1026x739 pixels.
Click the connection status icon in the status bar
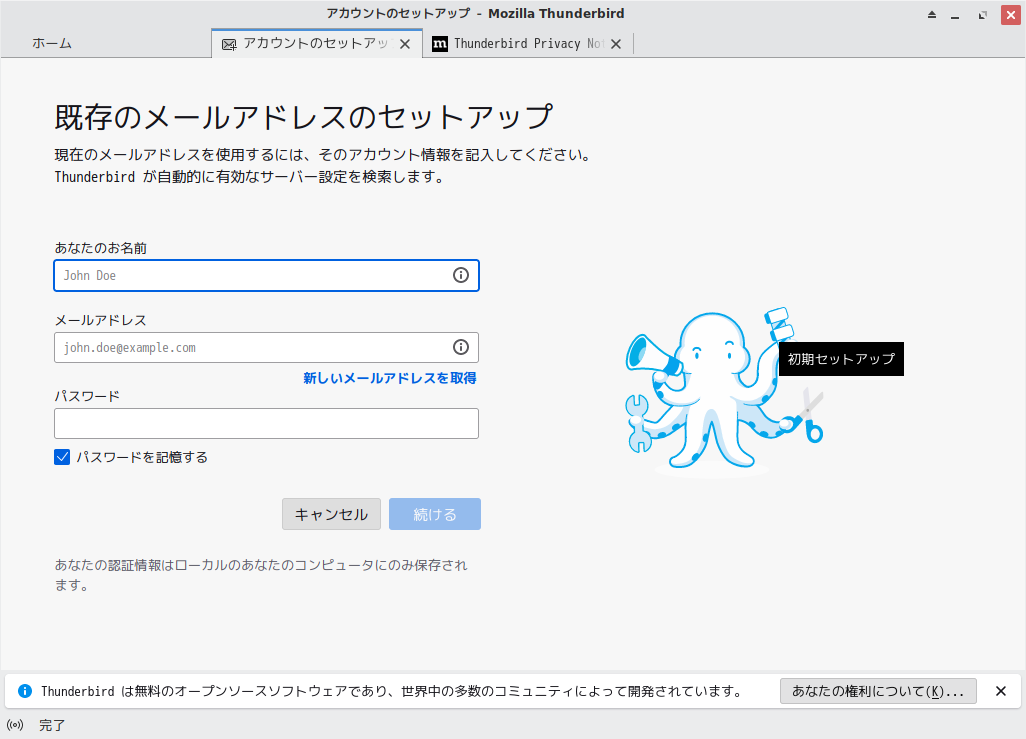click(x=15, y=725)
